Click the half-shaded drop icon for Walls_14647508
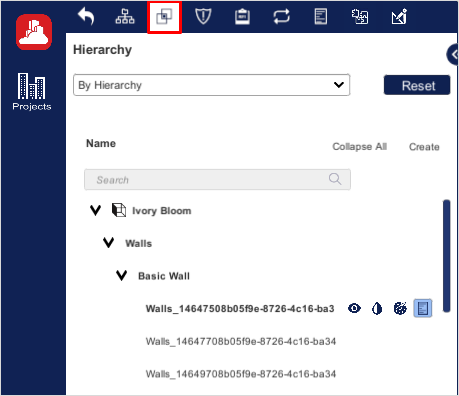 click(377, 308)
